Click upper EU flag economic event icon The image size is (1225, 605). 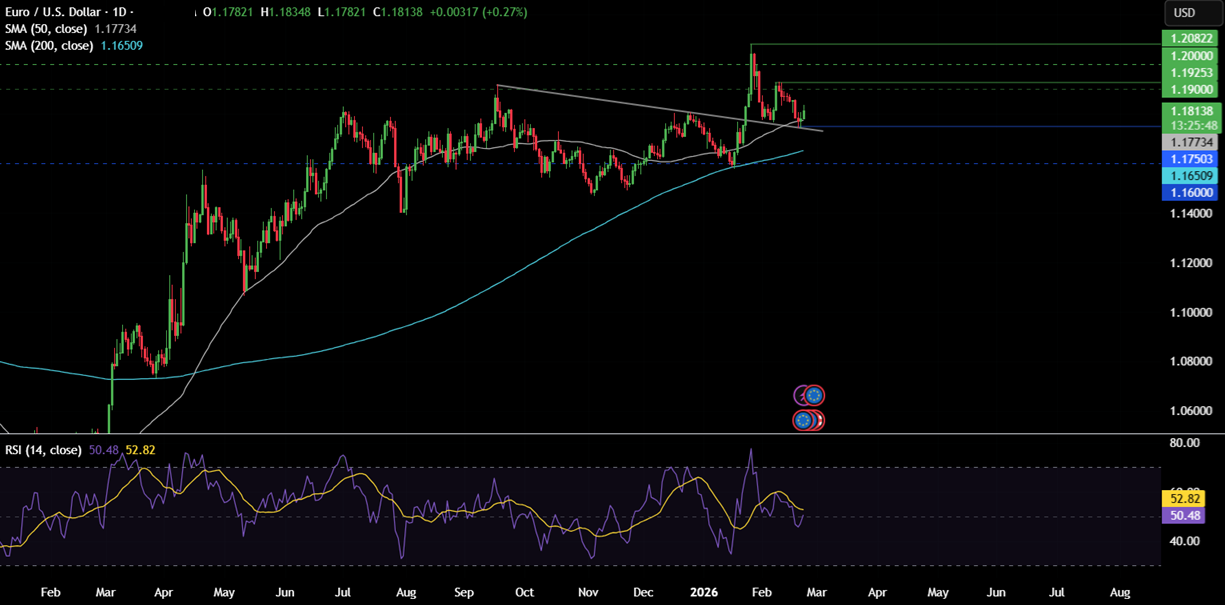[x=815, y=395]
